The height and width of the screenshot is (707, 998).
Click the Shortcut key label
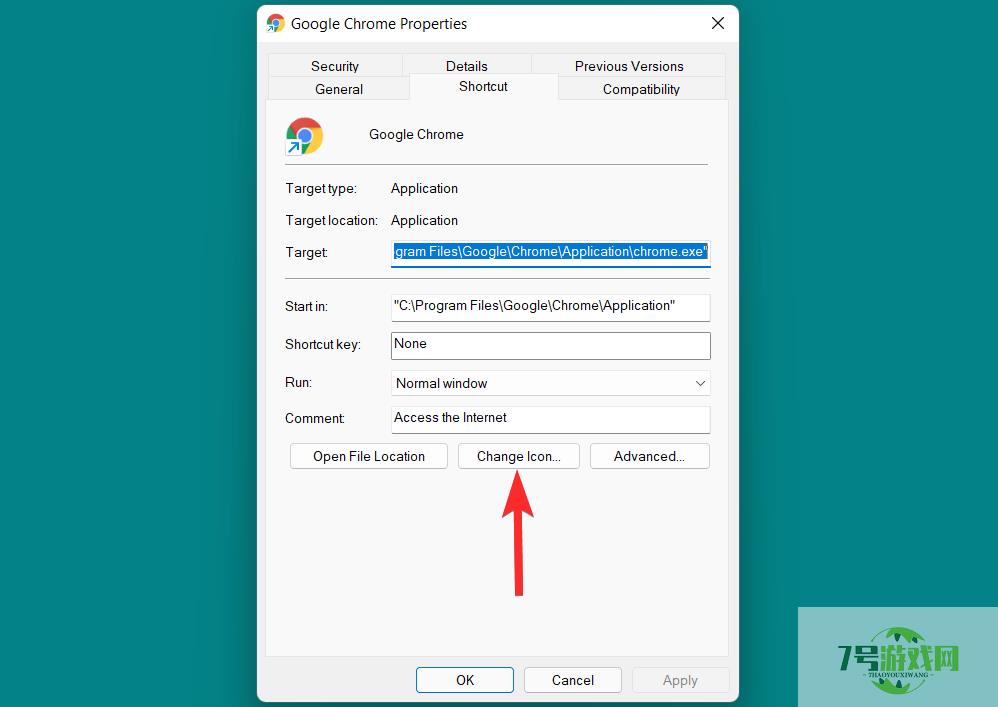click(323, 344)
